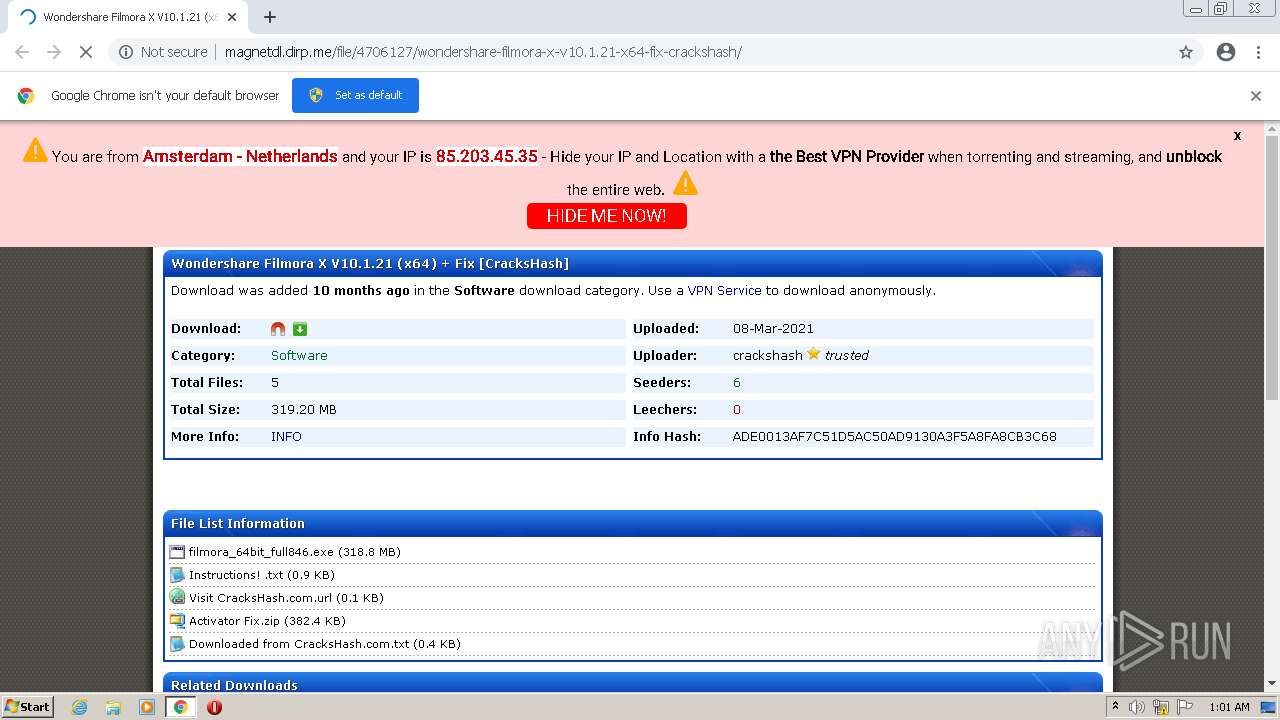Click Downloaded from CracksHash.com.txt entry
1280x720 pixels.
tap(325, 644)
